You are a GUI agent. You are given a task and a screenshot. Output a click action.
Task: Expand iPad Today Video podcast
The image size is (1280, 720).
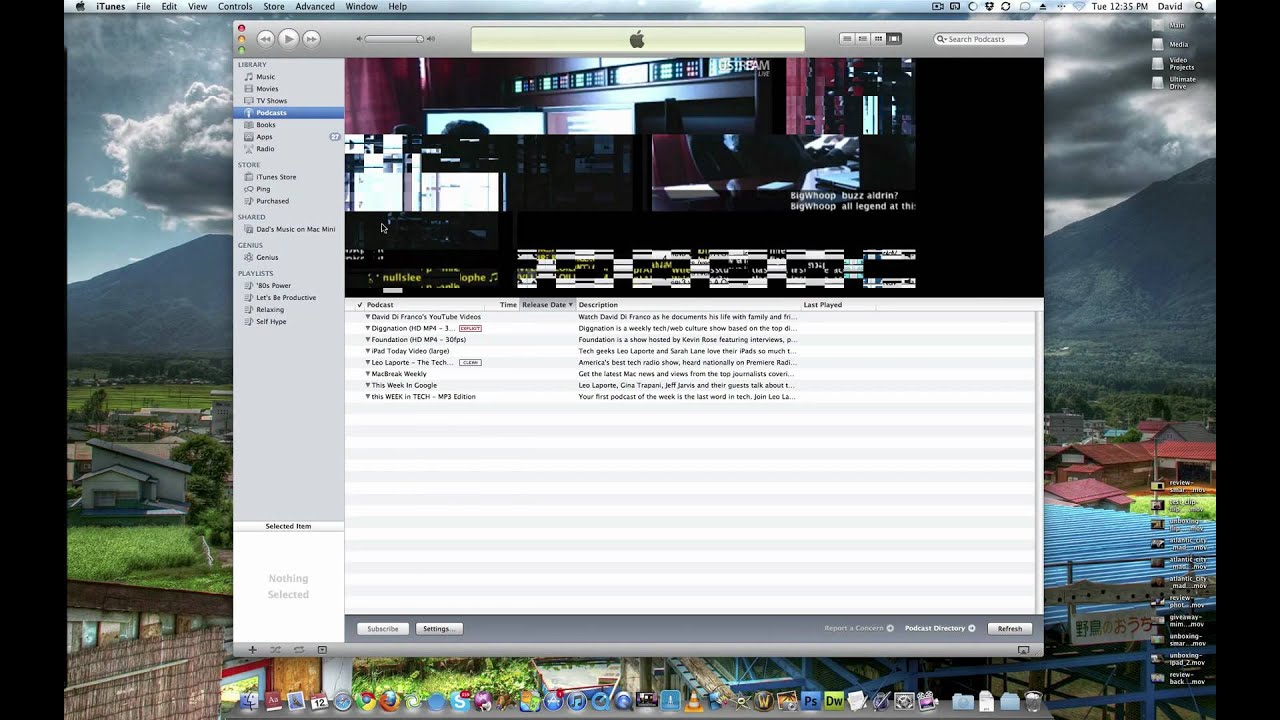(x=368, y=351)
